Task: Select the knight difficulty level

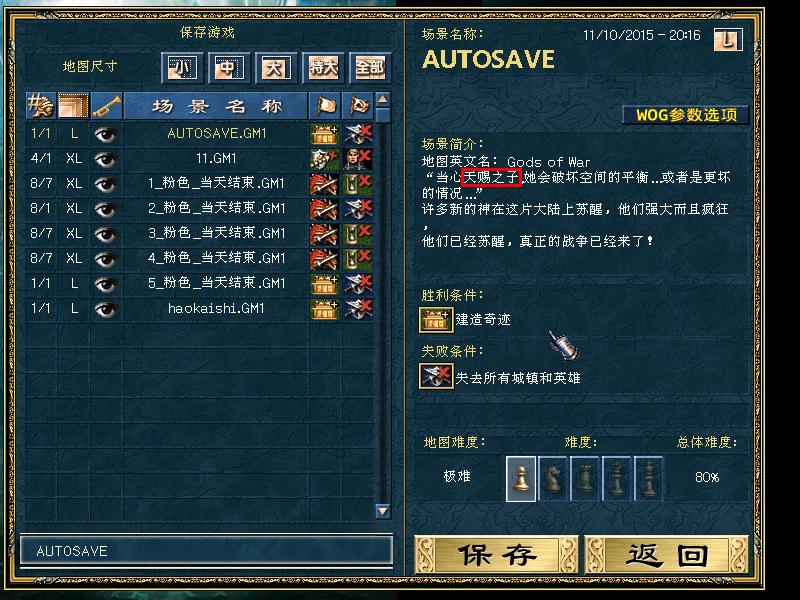Action: (553, 479)
